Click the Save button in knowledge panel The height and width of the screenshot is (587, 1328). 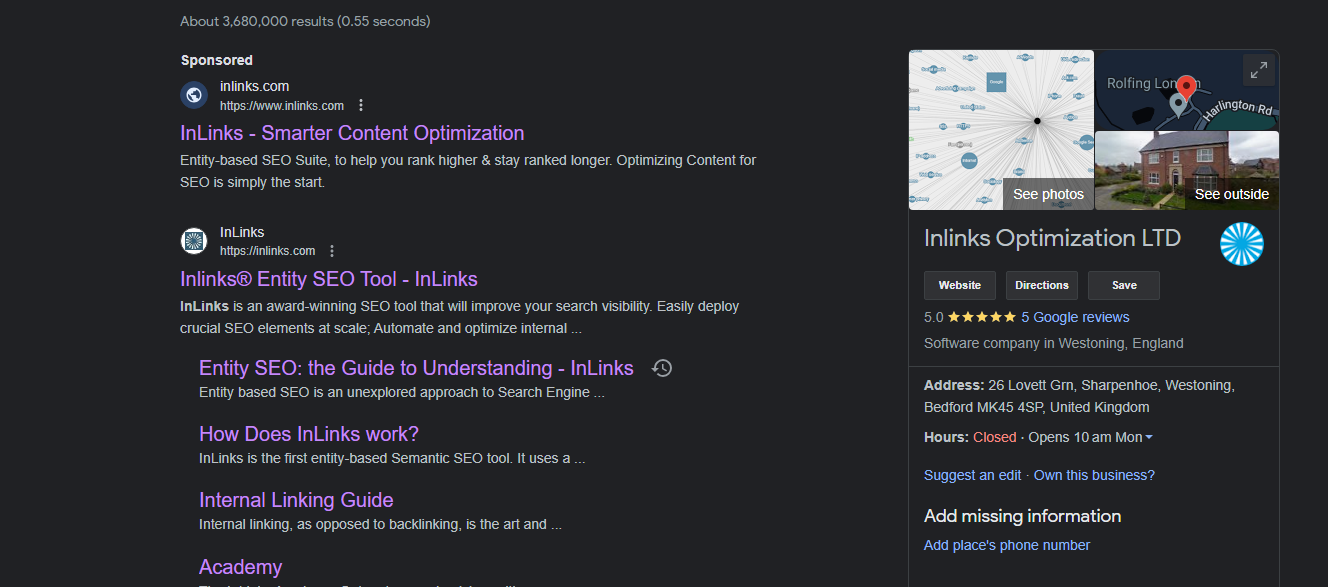1124,285
